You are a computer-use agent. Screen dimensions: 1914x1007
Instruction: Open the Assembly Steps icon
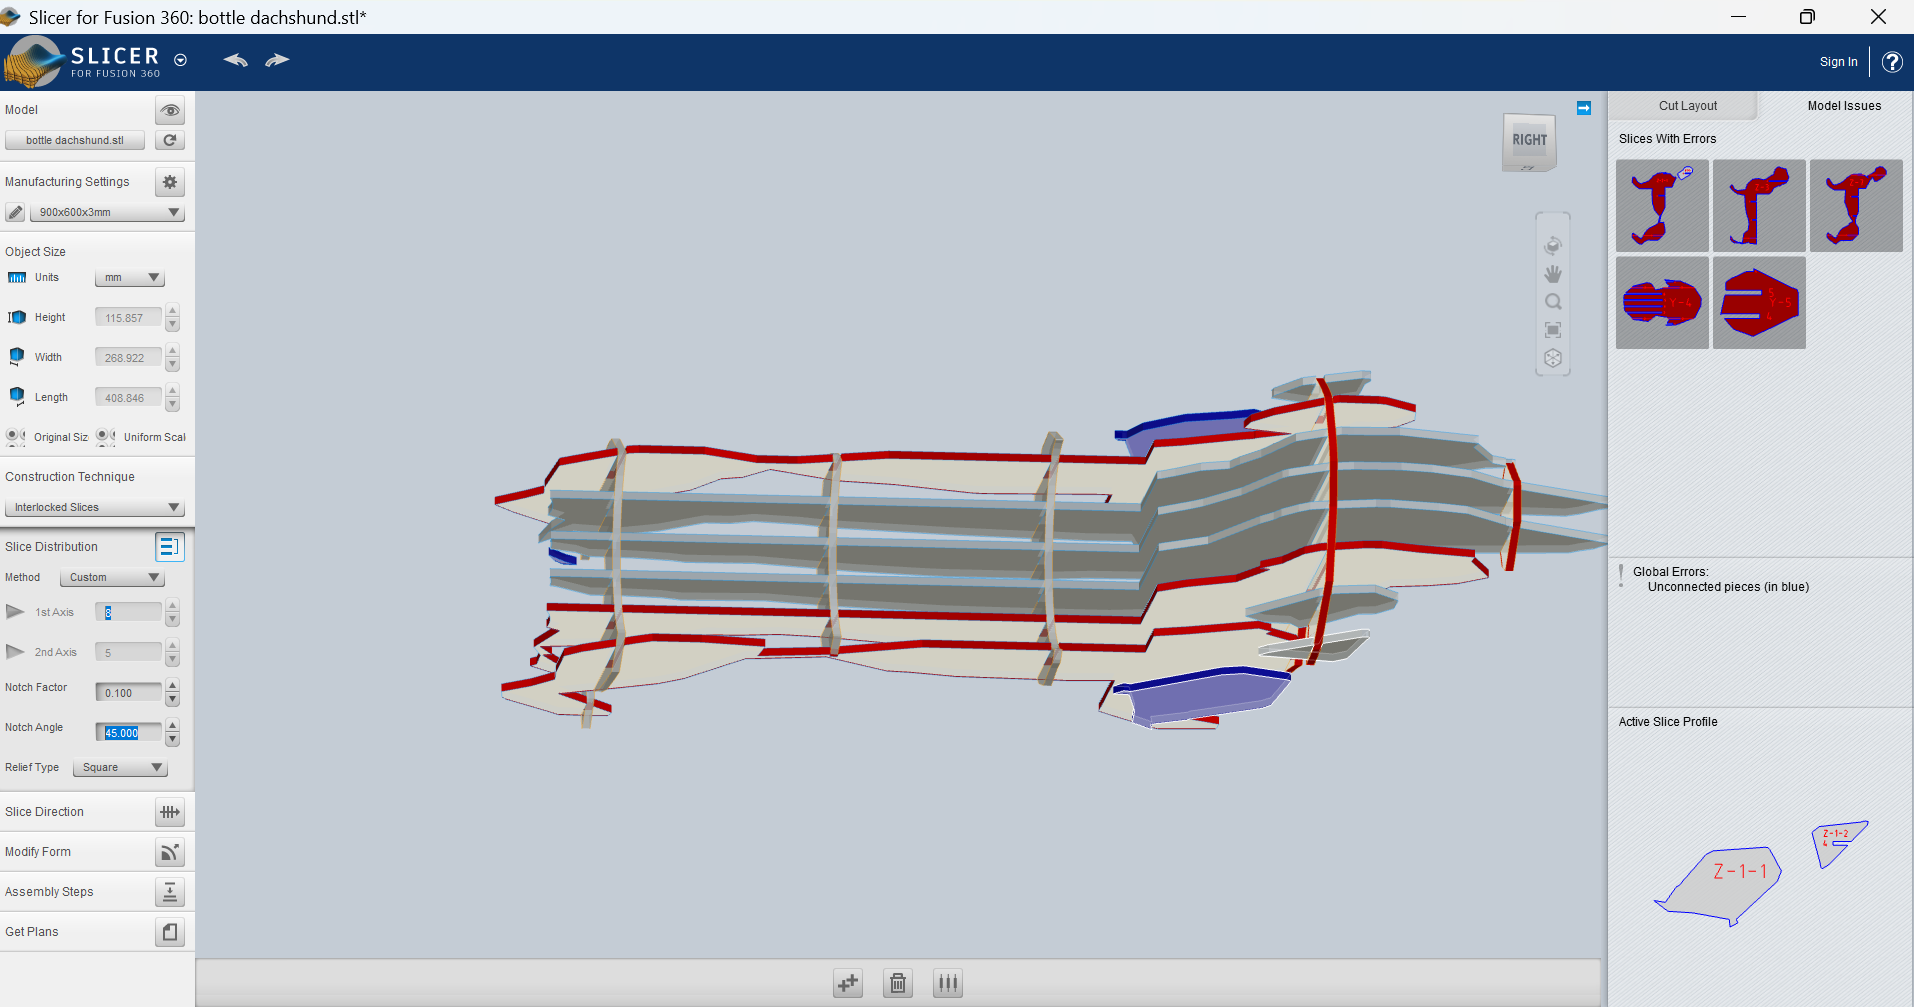click(170, 892)
